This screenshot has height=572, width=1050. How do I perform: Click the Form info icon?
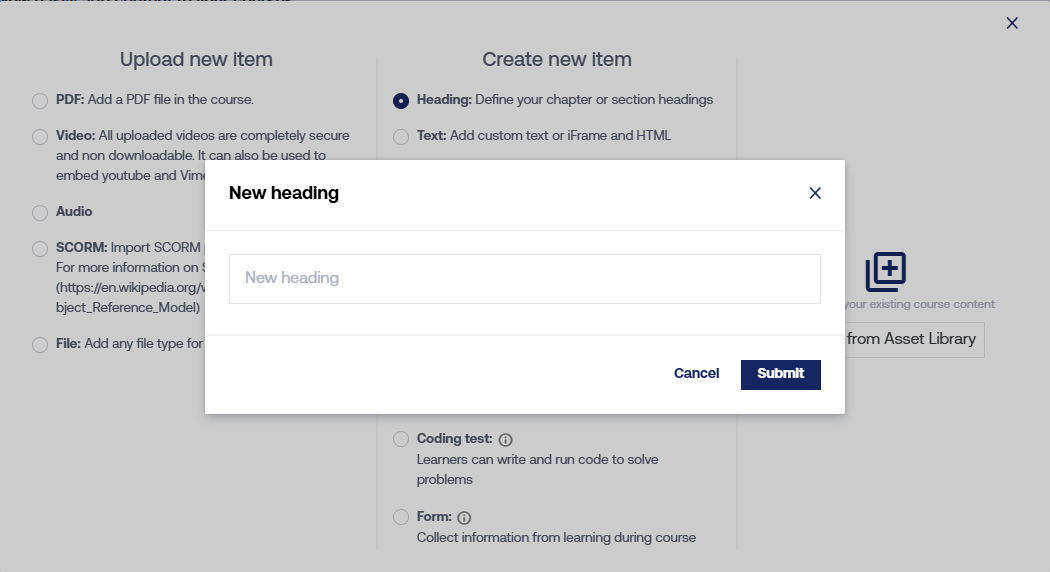(x=464, y=518)
